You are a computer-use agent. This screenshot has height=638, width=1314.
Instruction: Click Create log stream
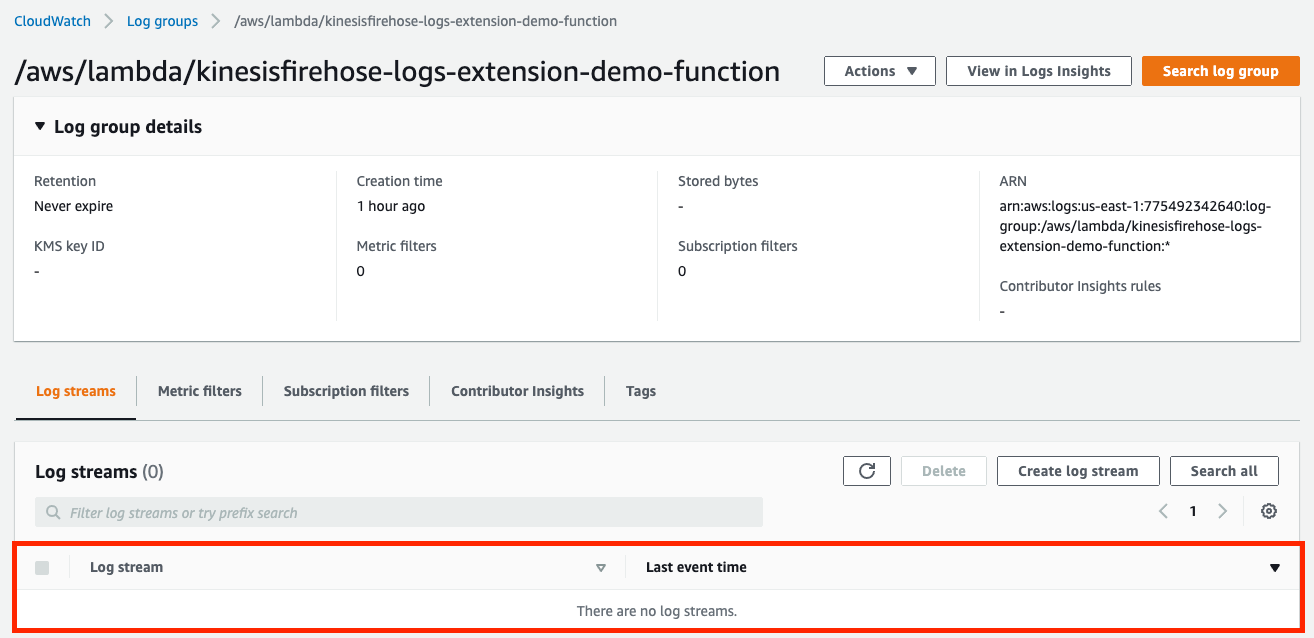pos(1077,470)
